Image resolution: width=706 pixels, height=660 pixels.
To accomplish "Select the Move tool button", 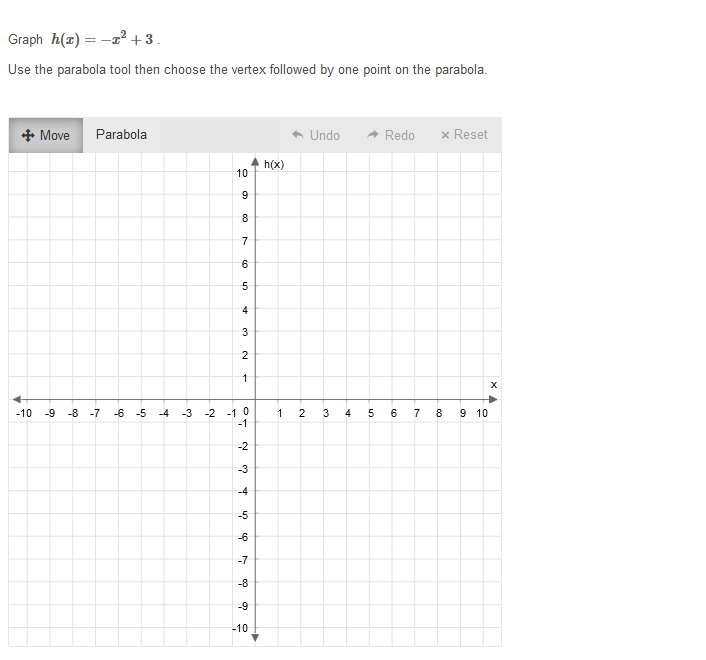I will [x=46, y=135].
